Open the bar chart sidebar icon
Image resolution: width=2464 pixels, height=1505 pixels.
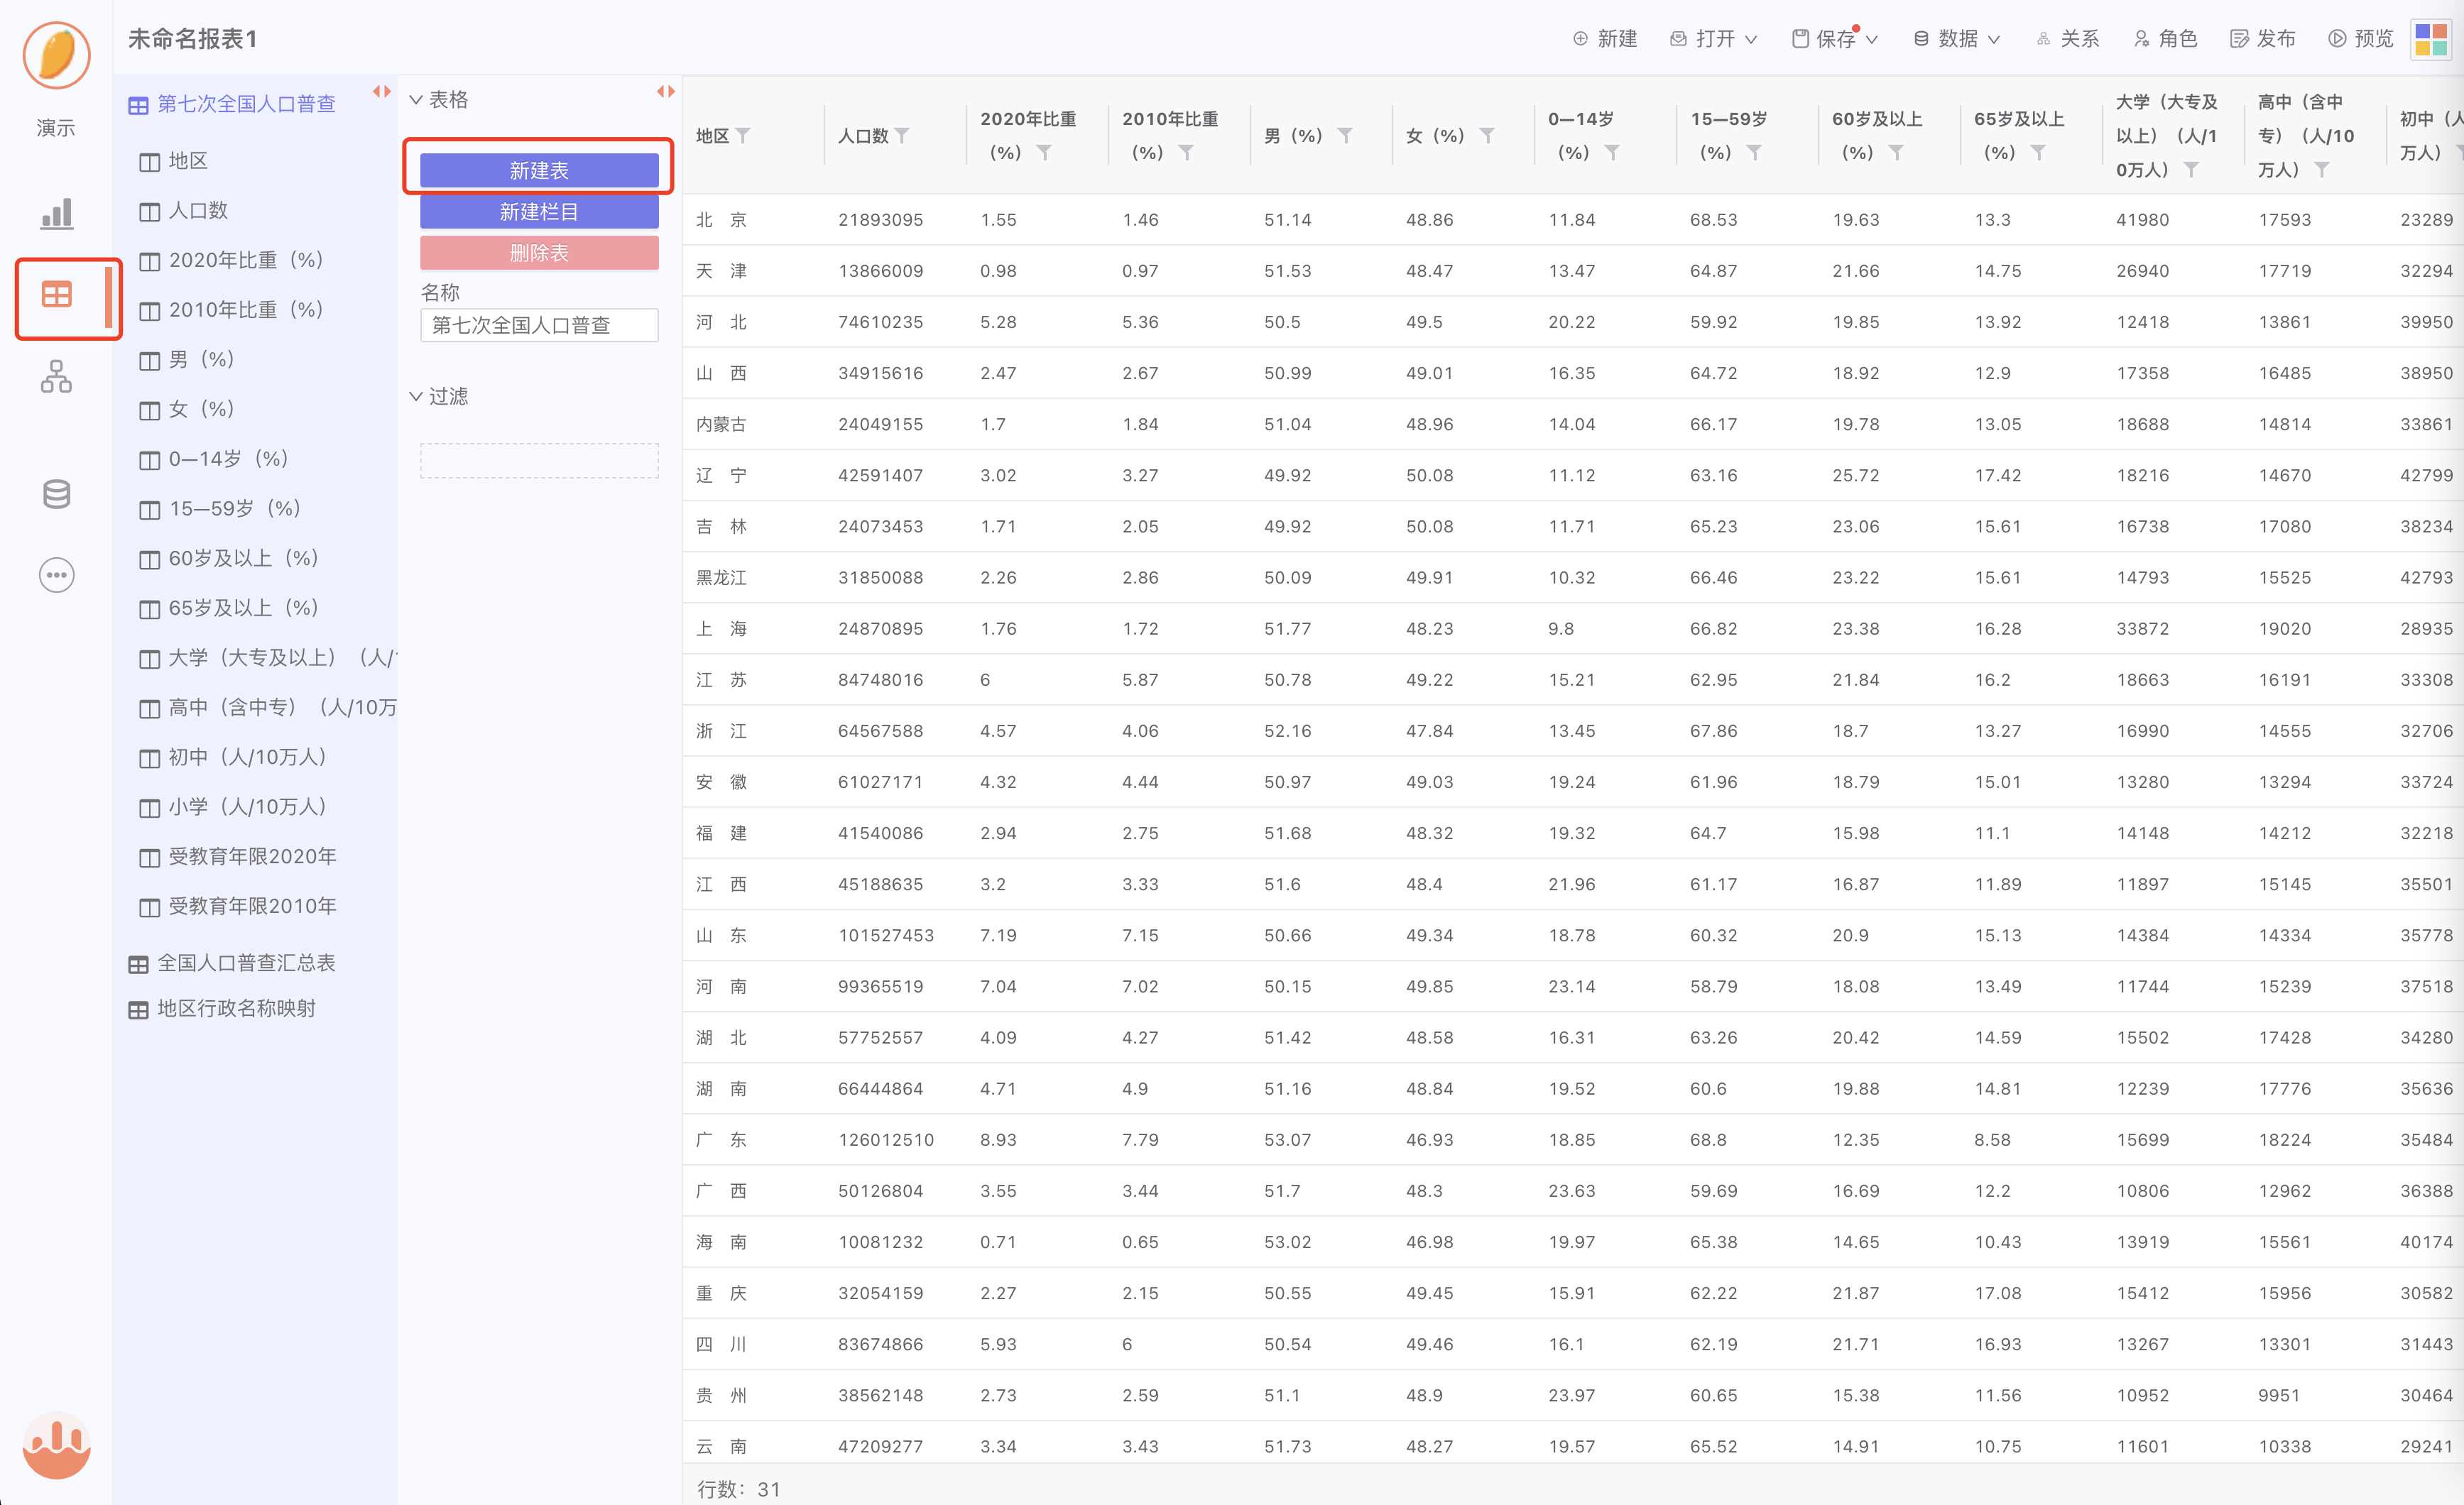(x=56, y=213)
